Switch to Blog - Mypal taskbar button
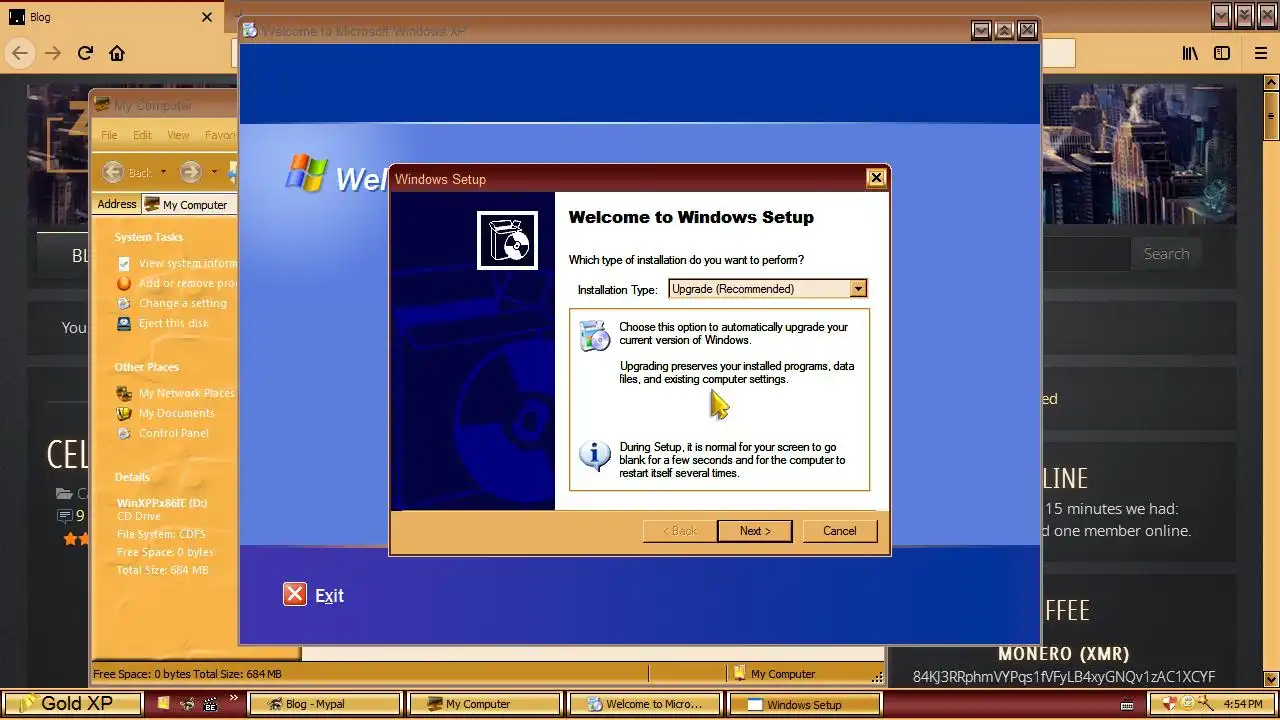1280x720 pixels. (325, 704)
